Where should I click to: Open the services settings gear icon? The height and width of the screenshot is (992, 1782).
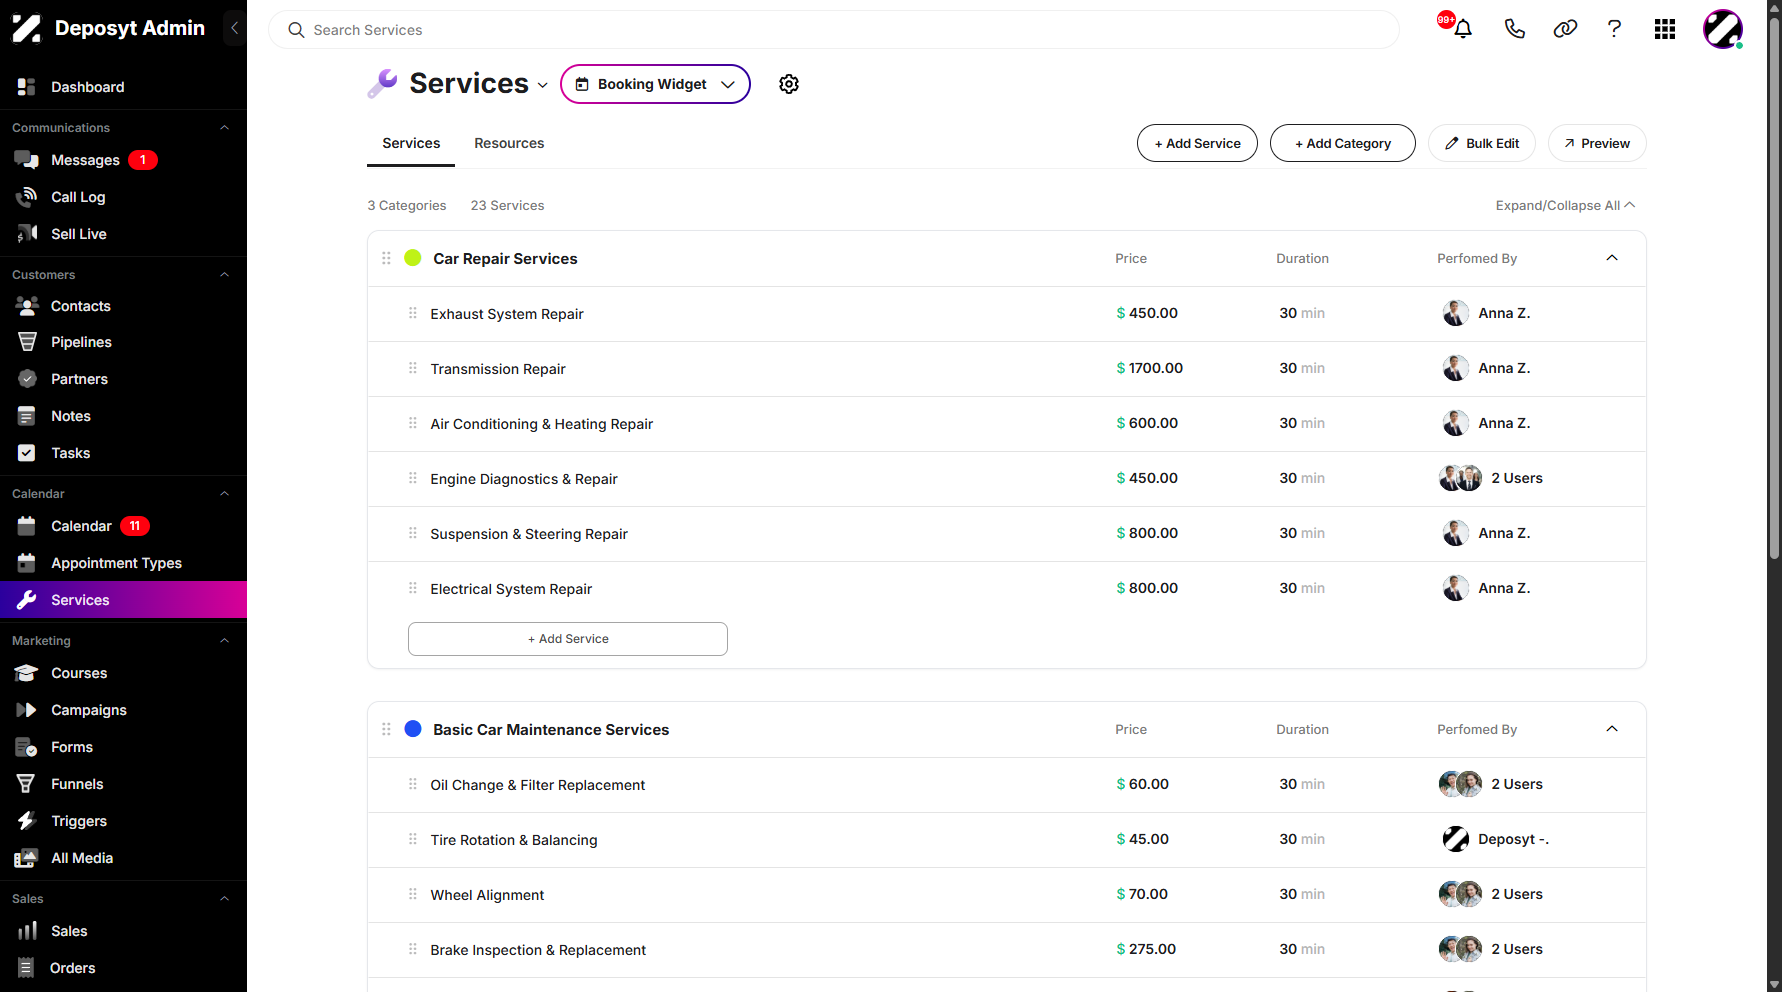click(x=789, y=84)
